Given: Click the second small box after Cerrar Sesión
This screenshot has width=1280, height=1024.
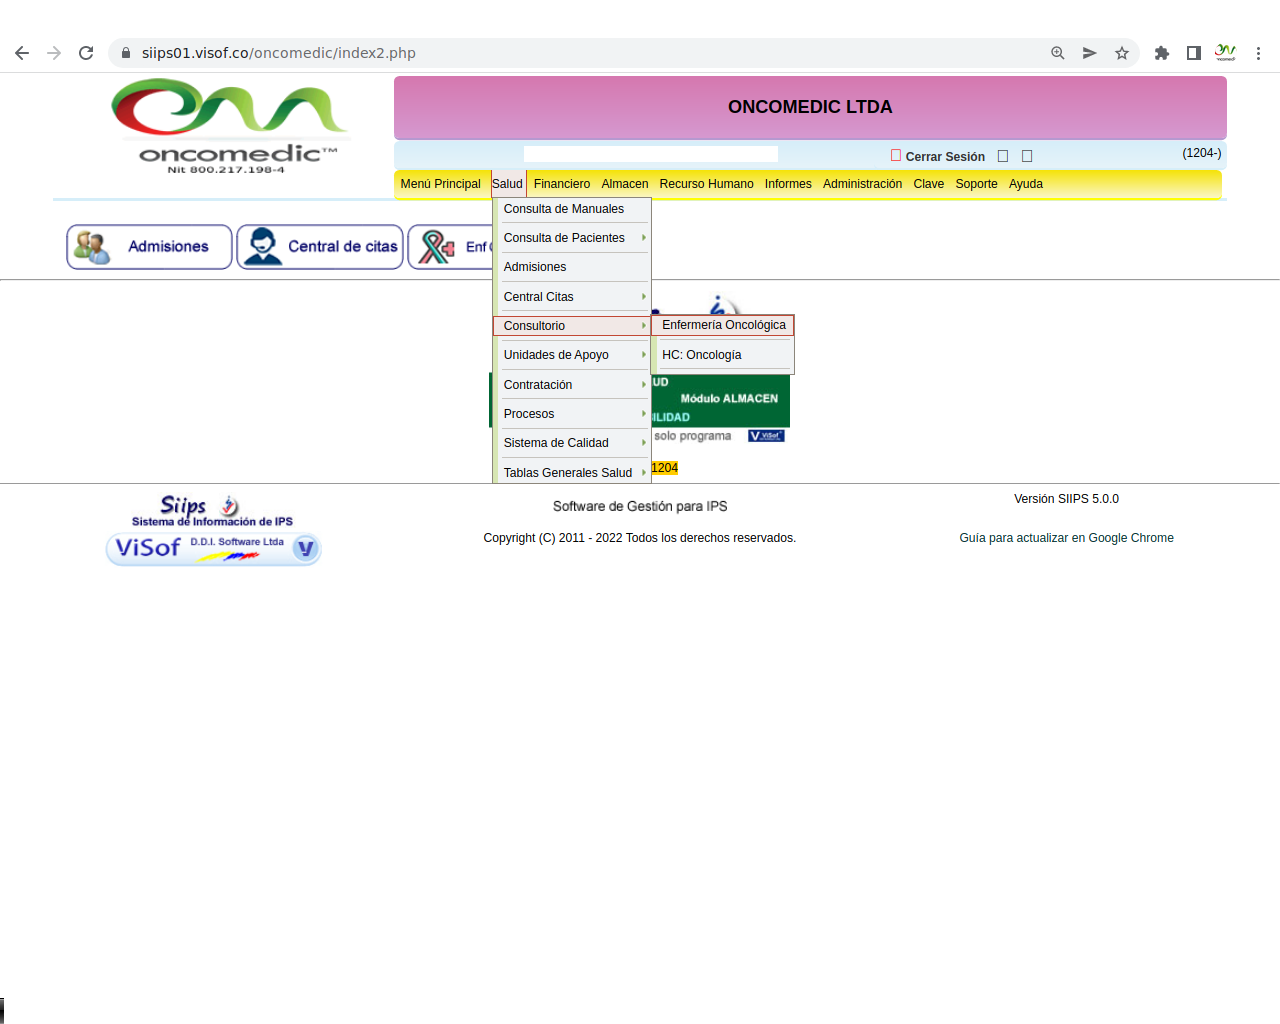Looking at the screenshot, I should pyautogui.click(x=1027, y=156).
